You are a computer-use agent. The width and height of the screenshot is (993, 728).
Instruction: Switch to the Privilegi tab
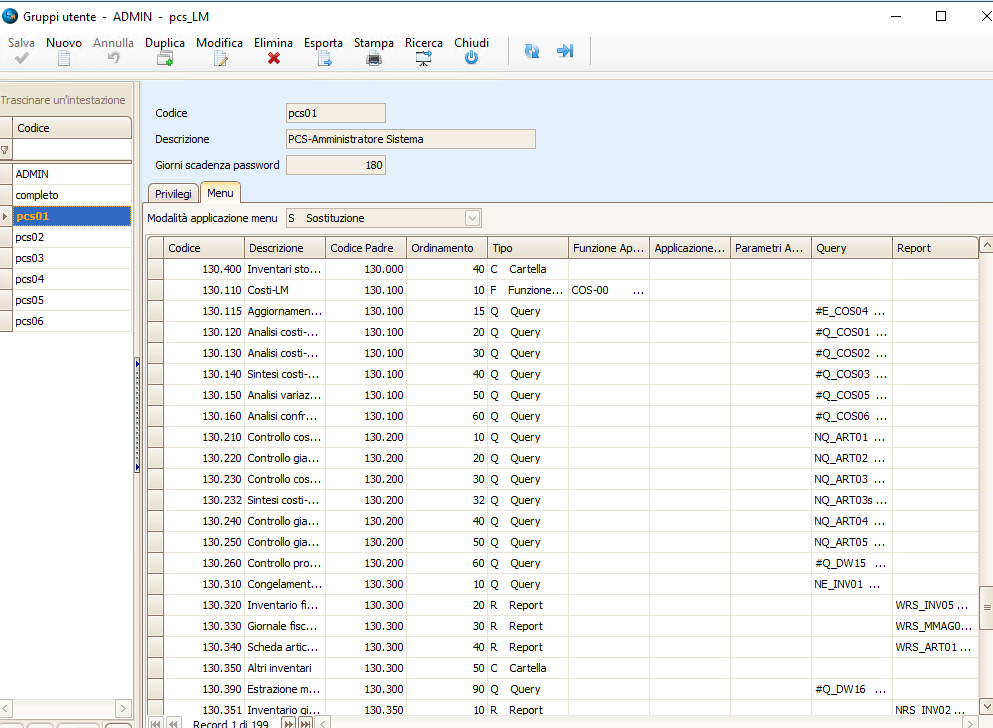(x=173, y=194)
